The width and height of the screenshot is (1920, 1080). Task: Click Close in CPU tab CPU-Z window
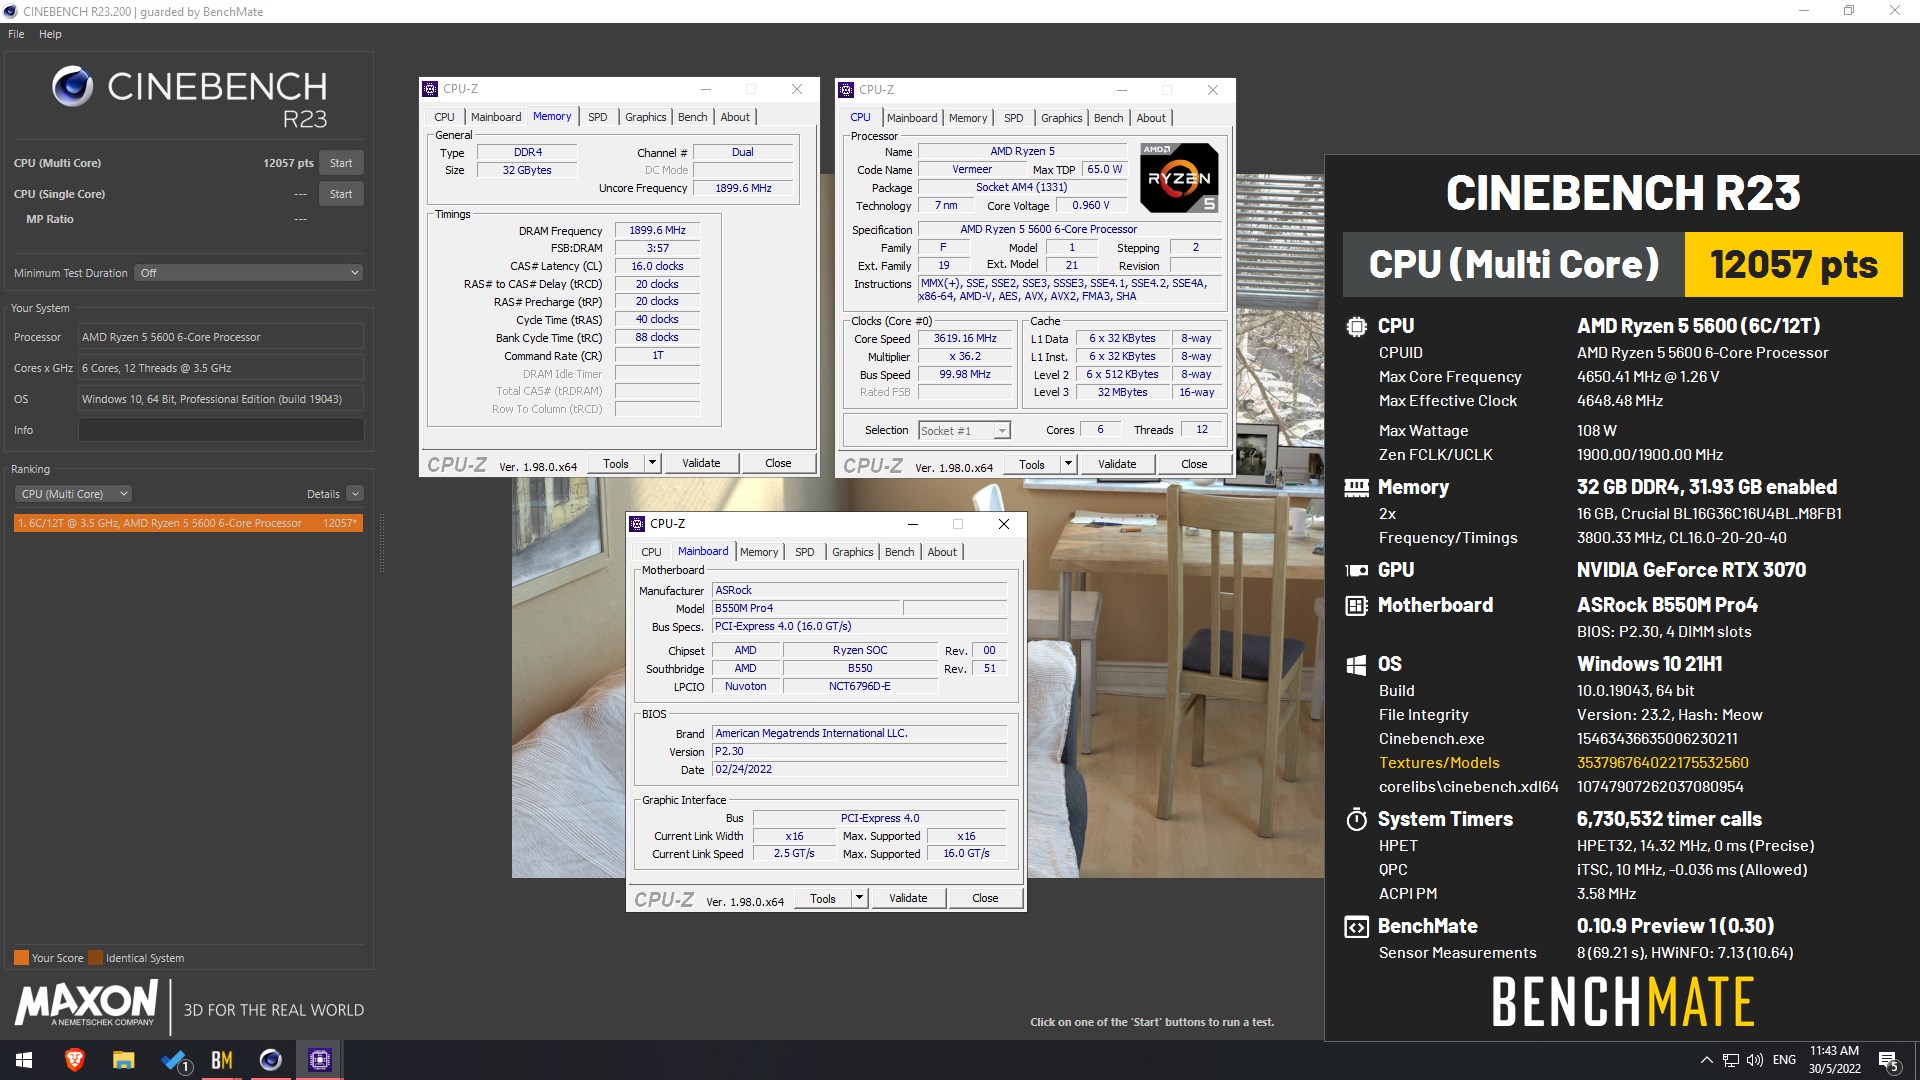coord(1194,464)
